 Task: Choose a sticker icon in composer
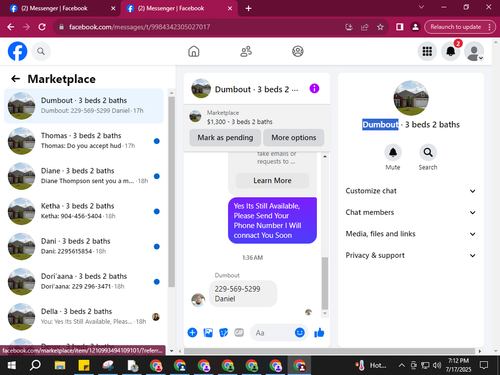coord(223,332)
